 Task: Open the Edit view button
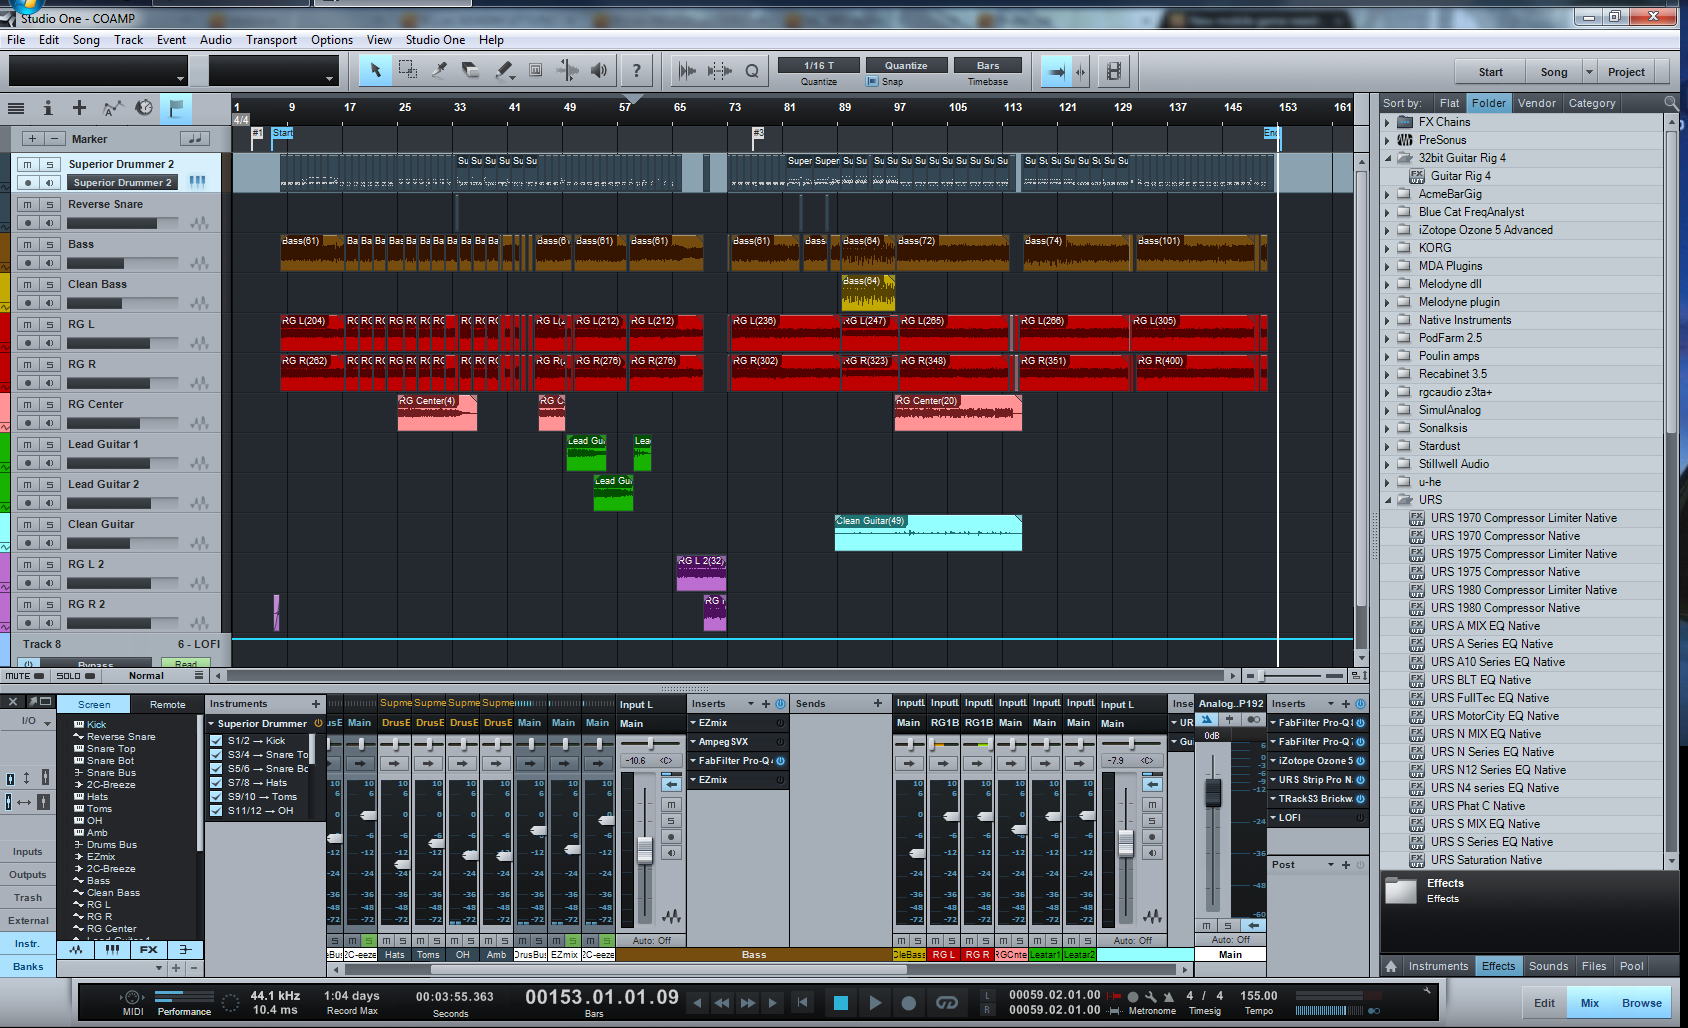1544,1003
